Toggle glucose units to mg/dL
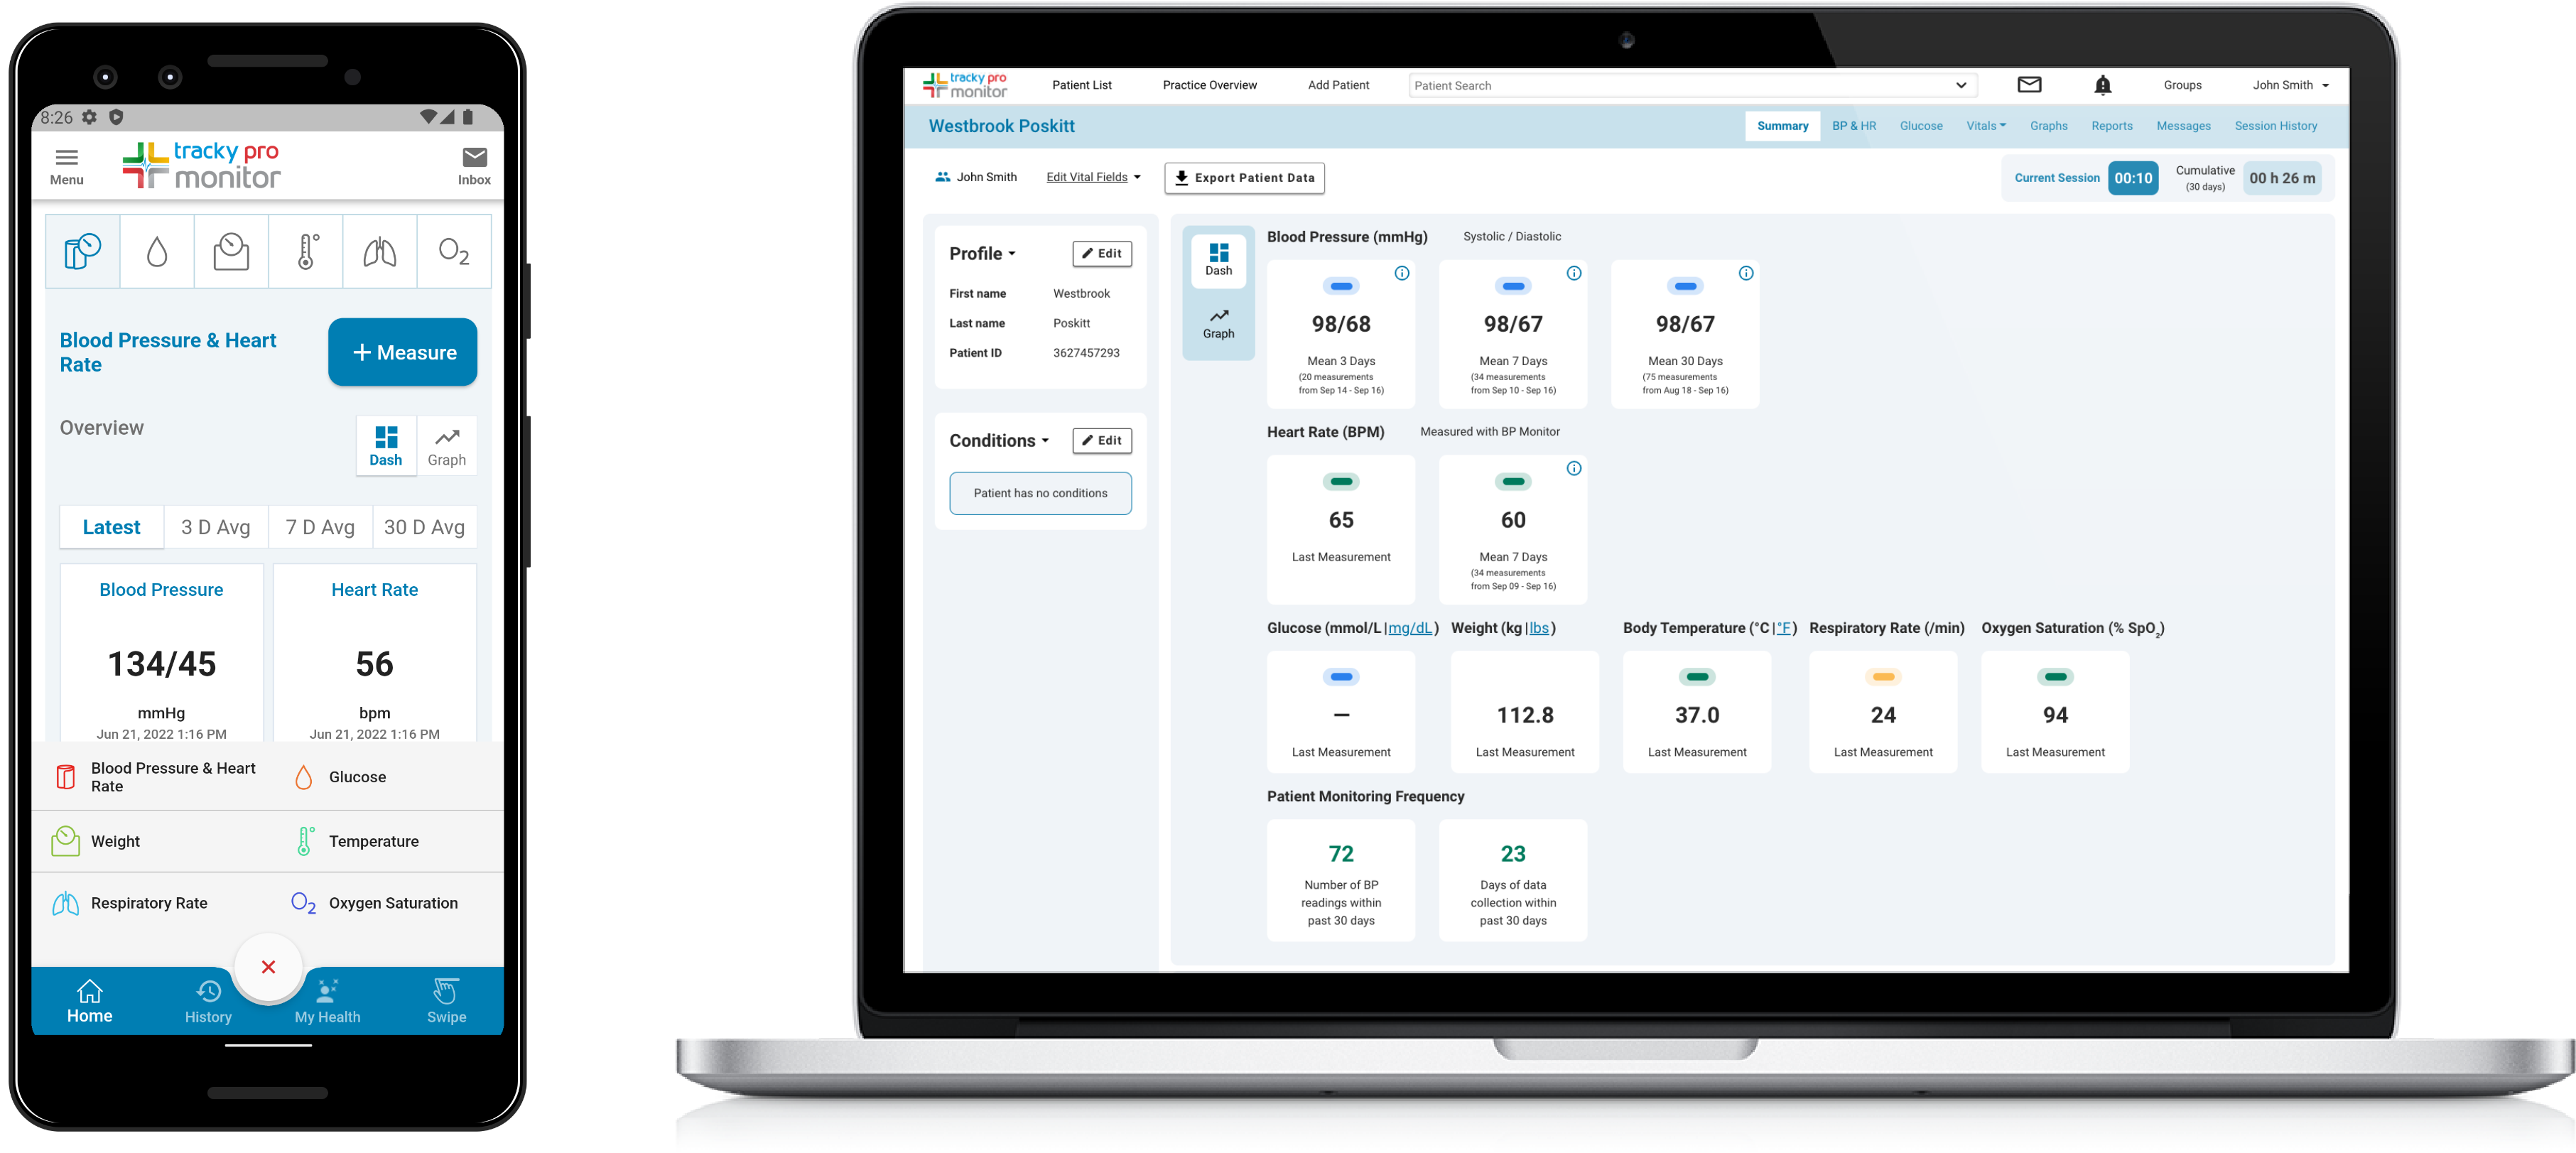2576x1153 pixels. point(1410,628)
